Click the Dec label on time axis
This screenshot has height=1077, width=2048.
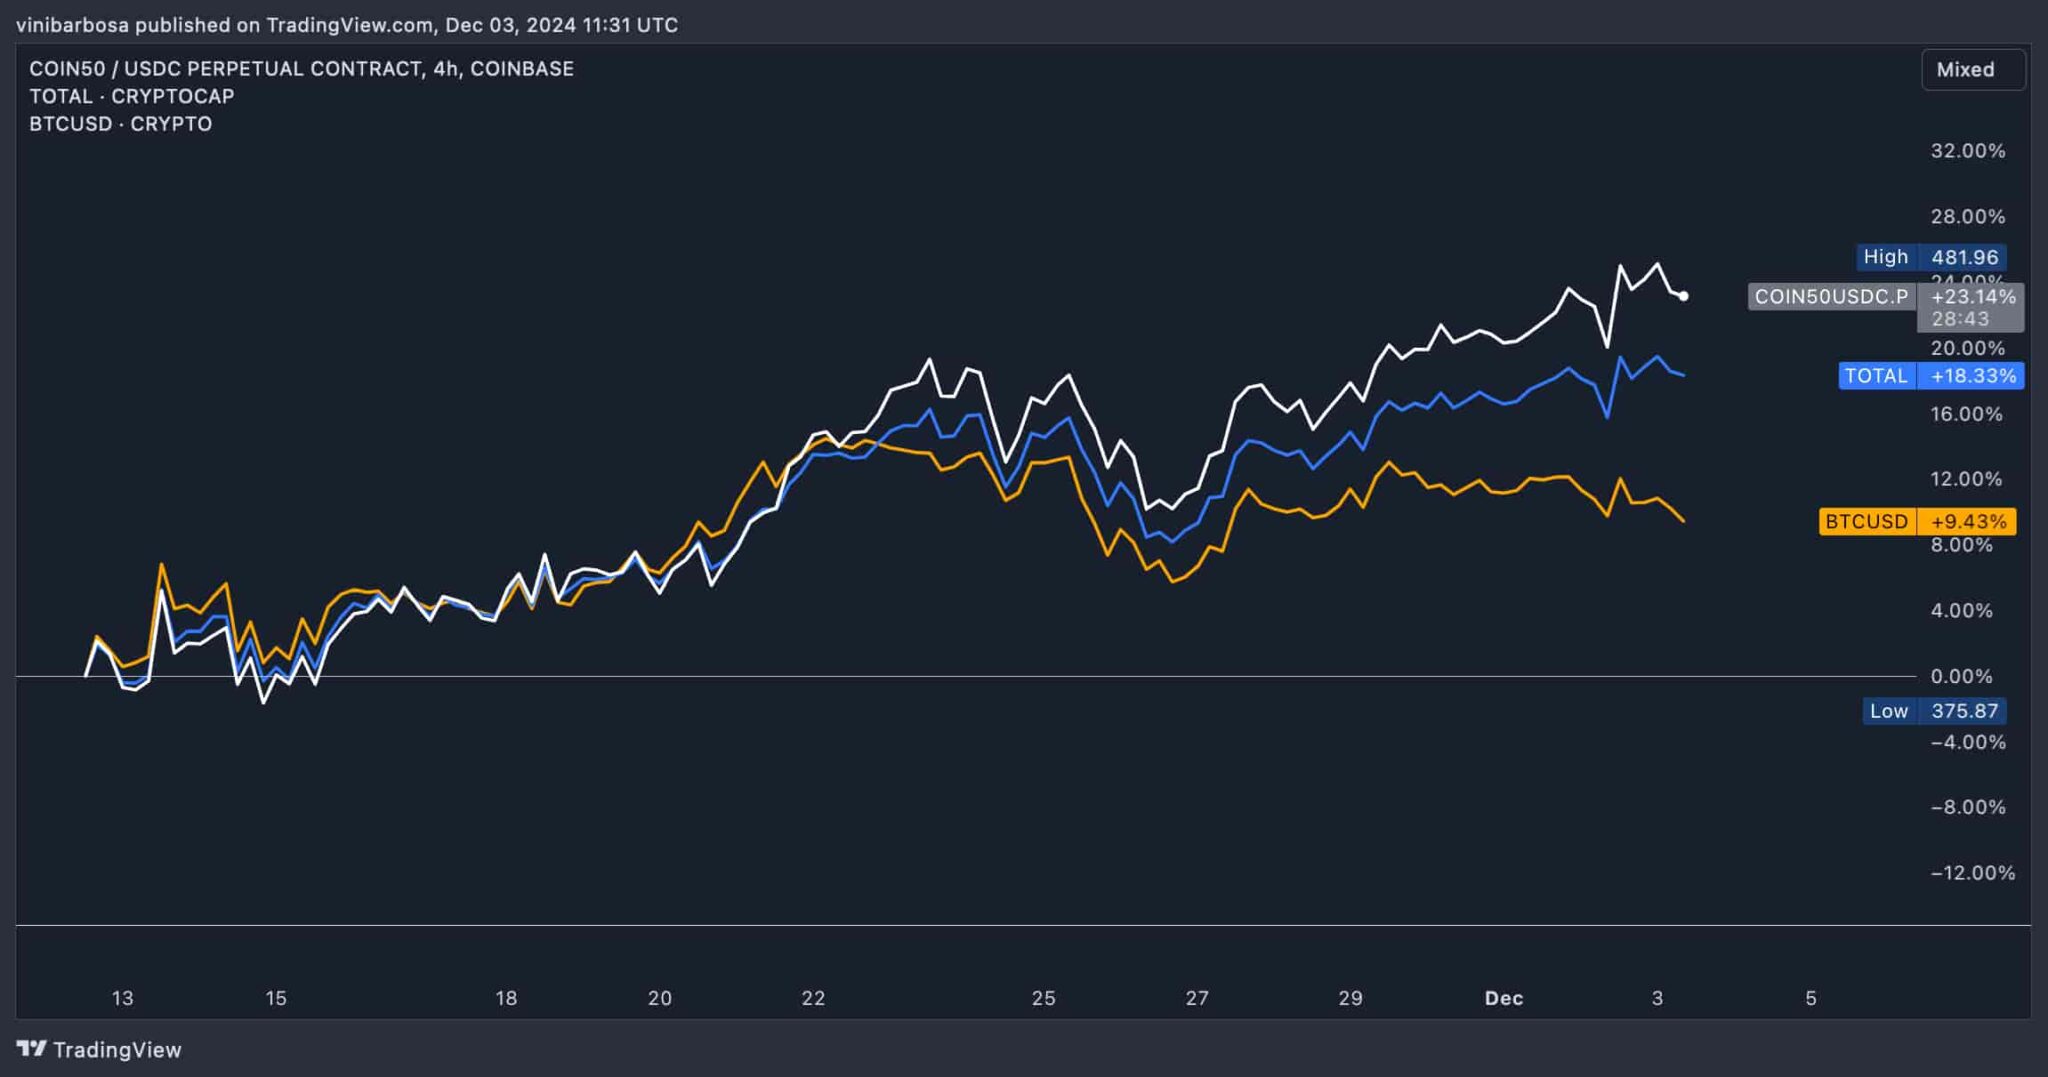(1503, 998)
